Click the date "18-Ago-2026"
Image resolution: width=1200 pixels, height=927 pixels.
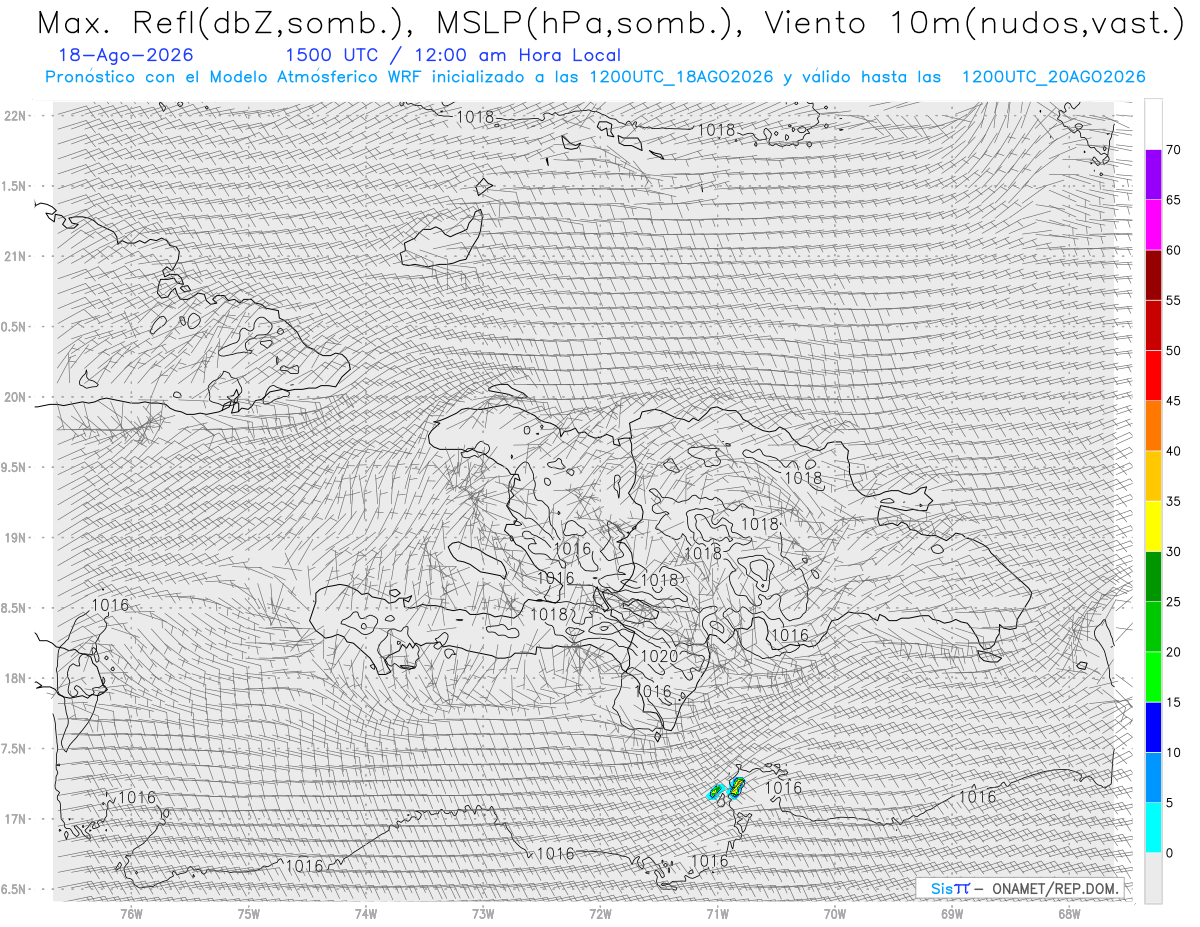pyautogui.click(x=126, y=56)
